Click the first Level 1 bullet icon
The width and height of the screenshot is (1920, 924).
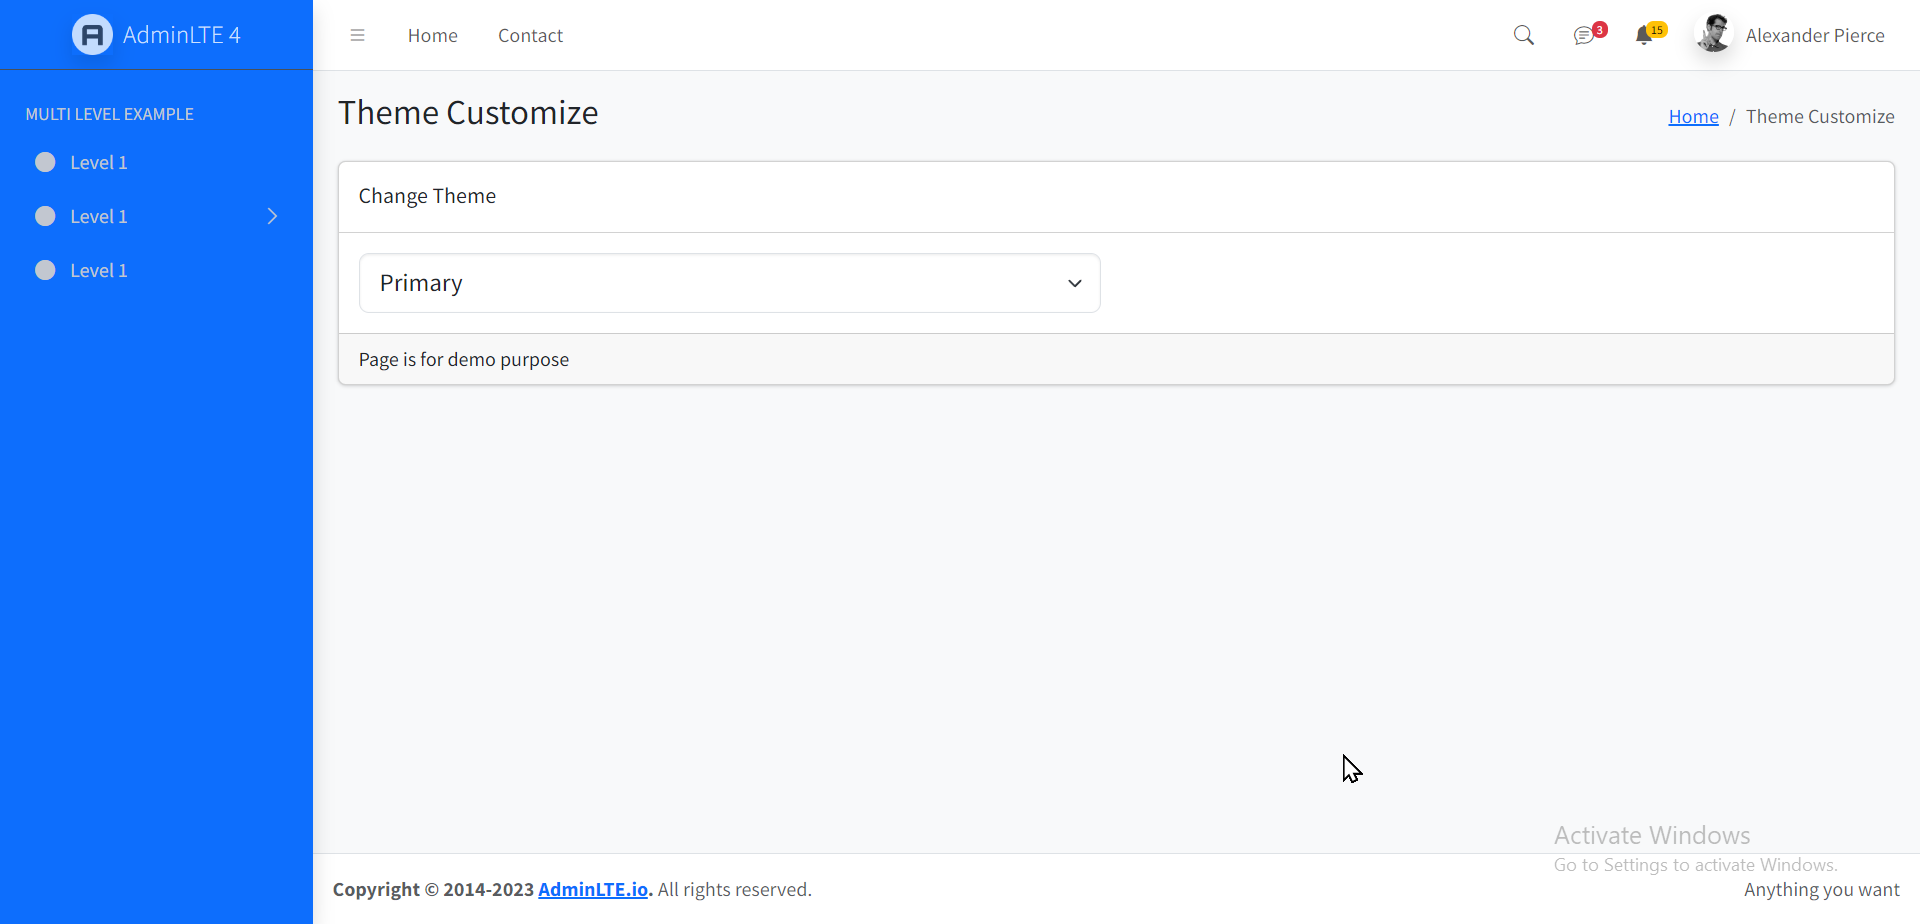(x=45, y=161)
